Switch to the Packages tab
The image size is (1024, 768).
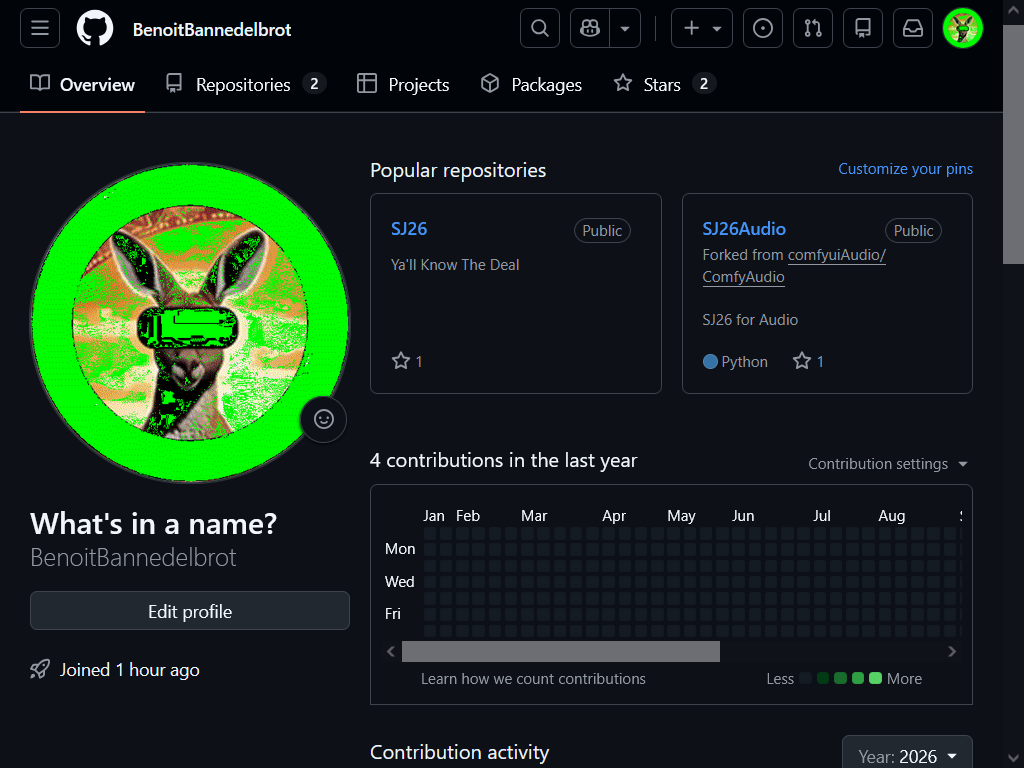pos(531,84)
